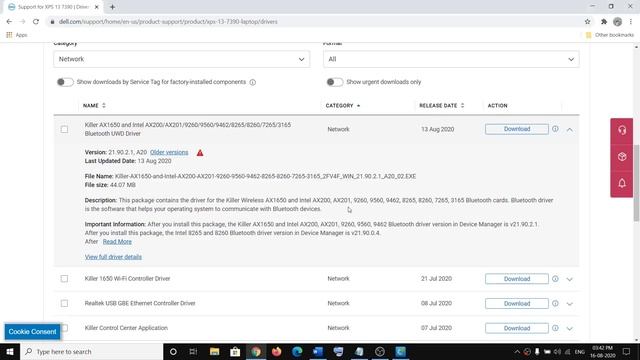Click info icon for Killer 1650 Wi-Fi driver
Viewport: 640px width, 360px height.
click(555, 279)
